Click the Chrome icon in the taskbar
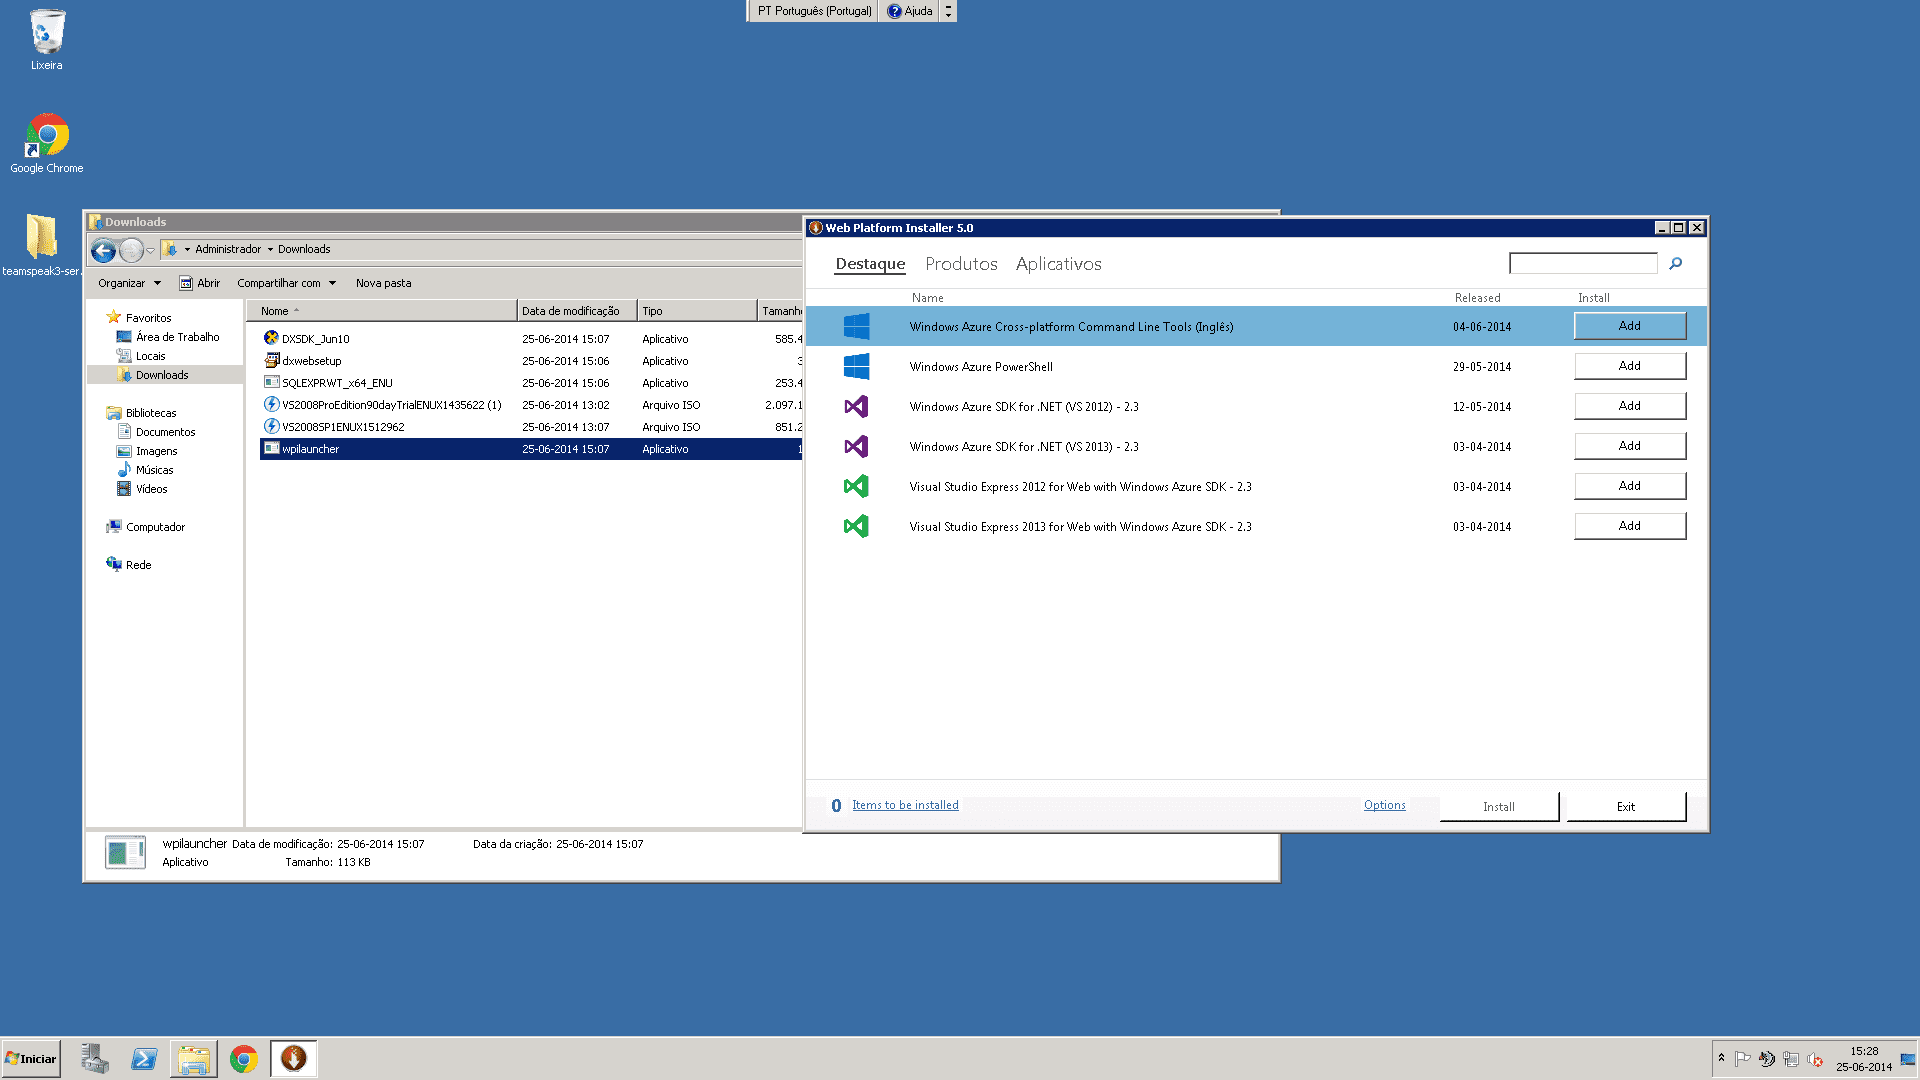This screenshot has height=1080, width=1920. (x=243, y=1059)
